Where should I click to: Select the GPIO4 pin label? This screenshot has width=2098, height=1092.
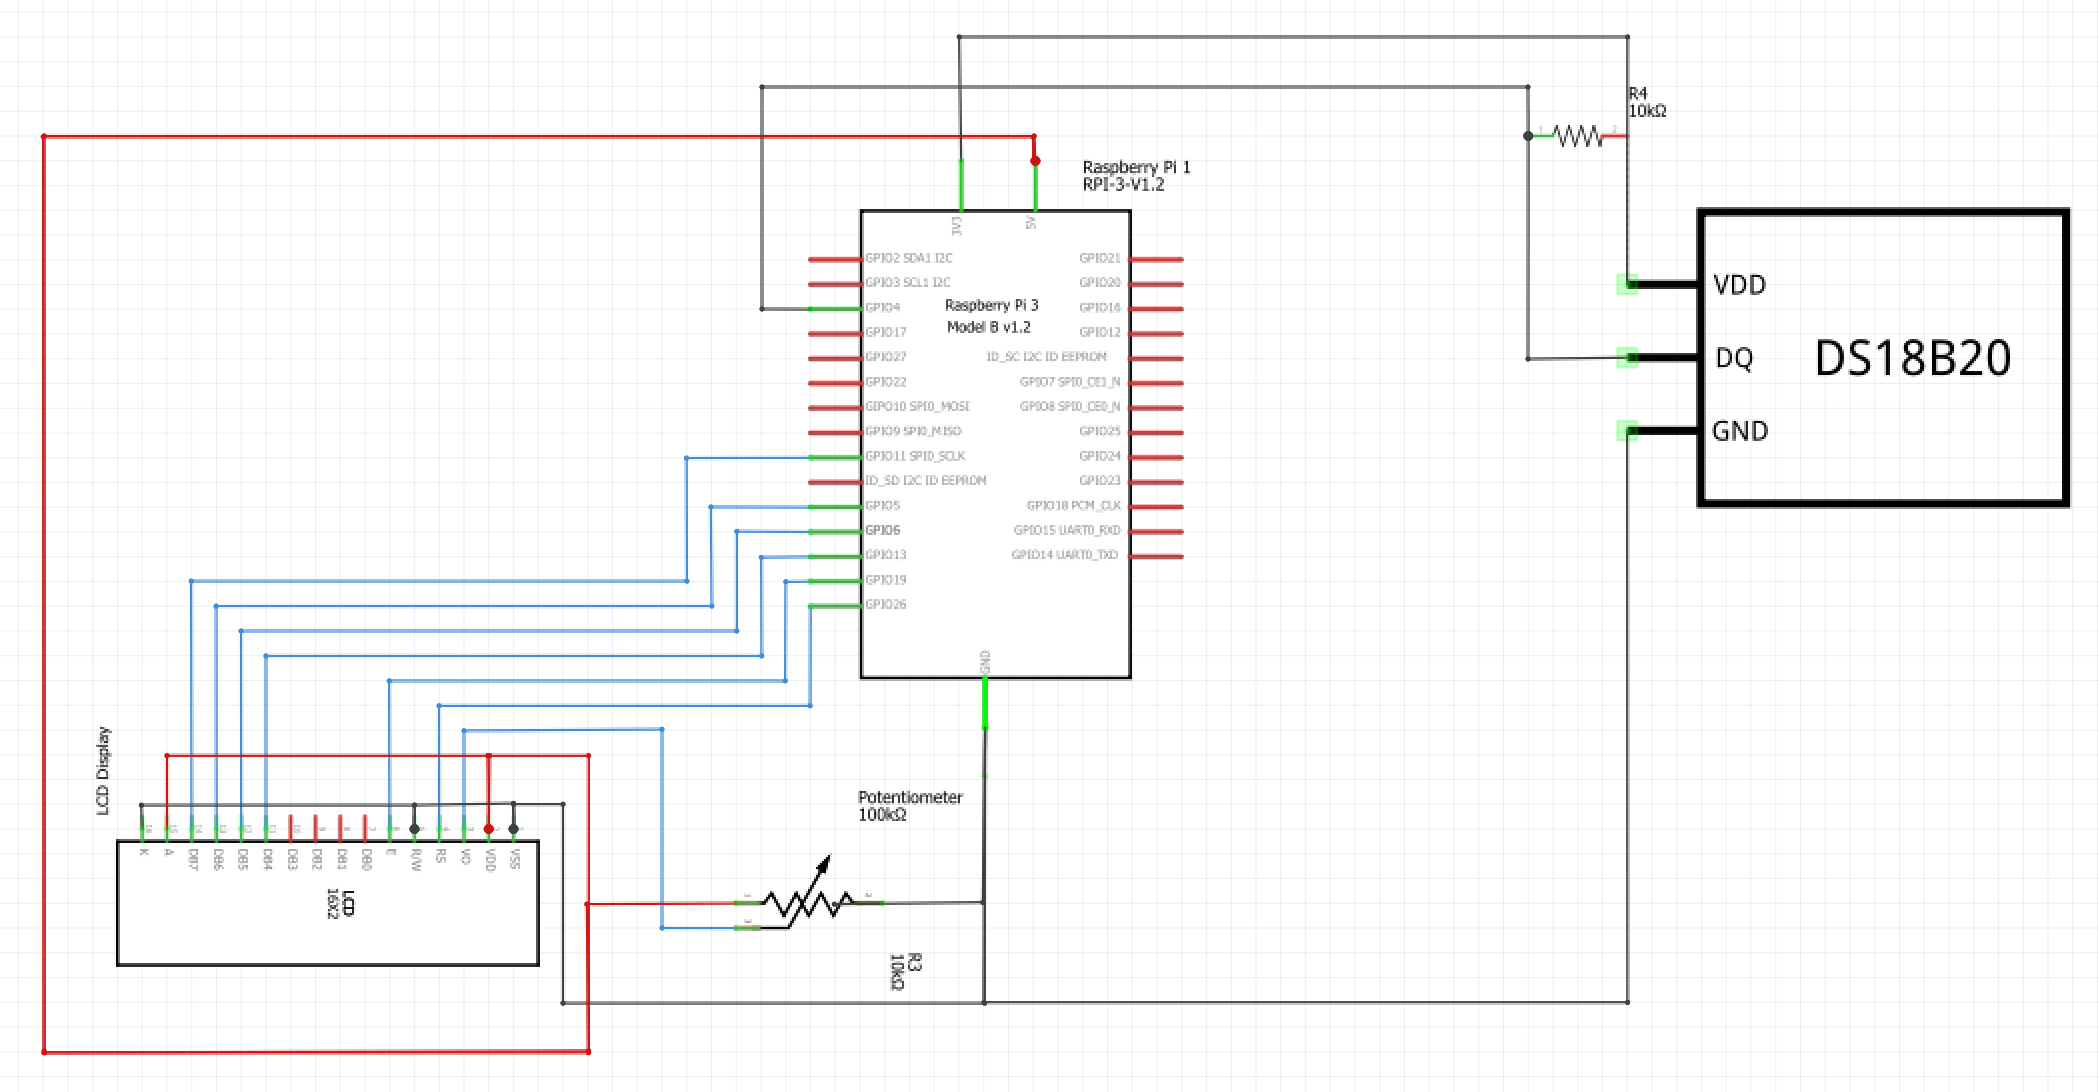(882, 308)
